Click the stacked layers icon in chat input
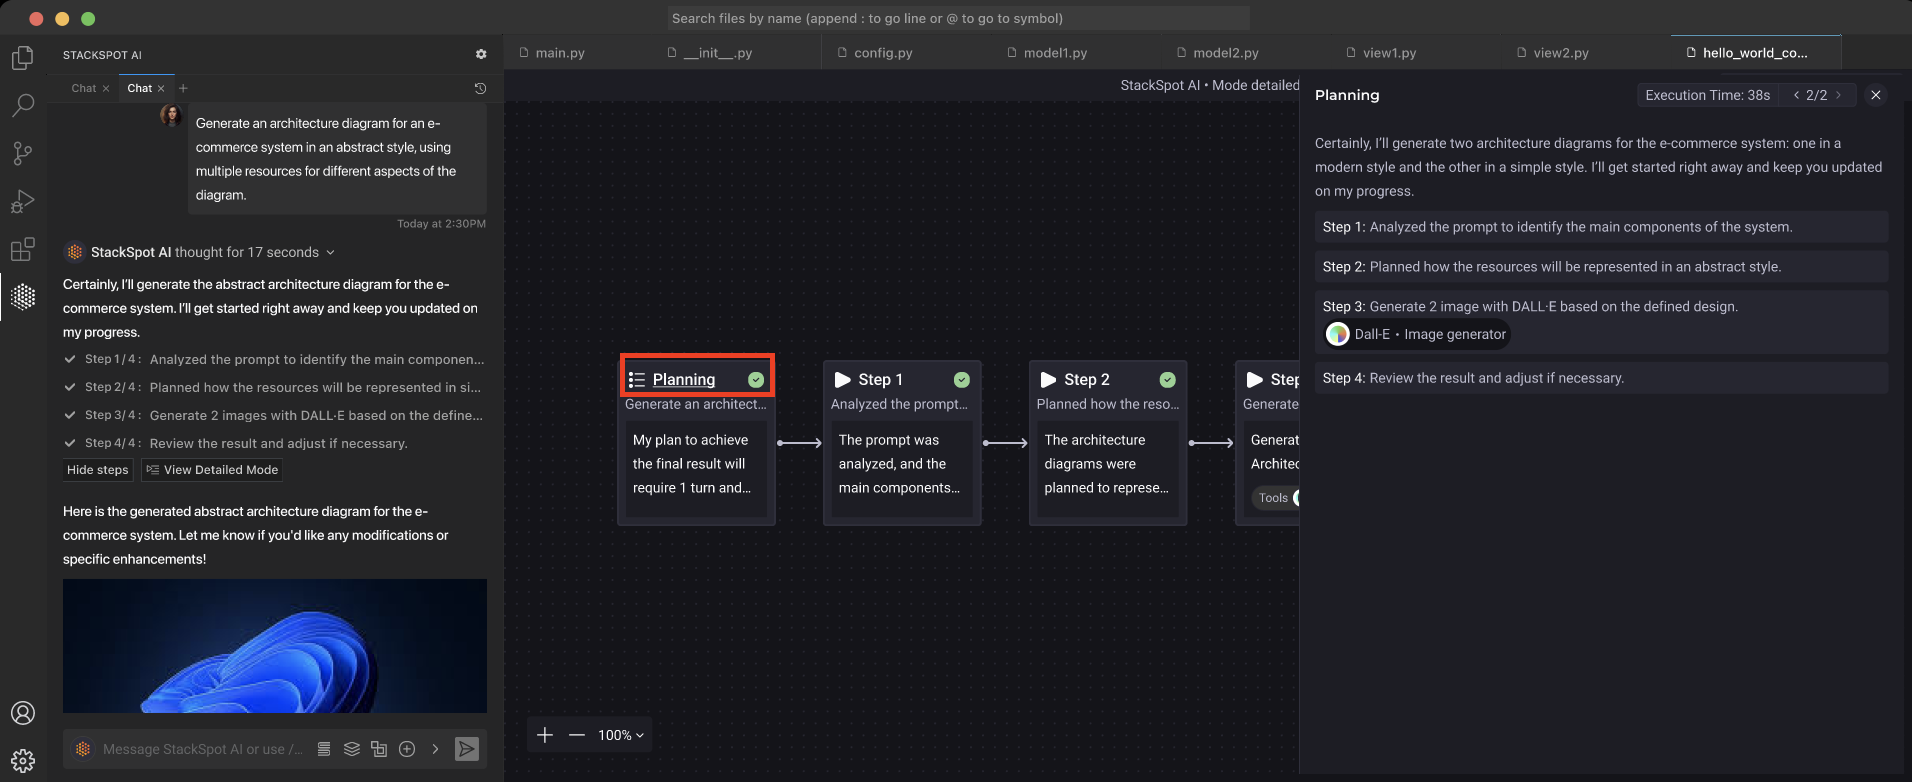The image size is (1912, 782). [x=352, y=749]
